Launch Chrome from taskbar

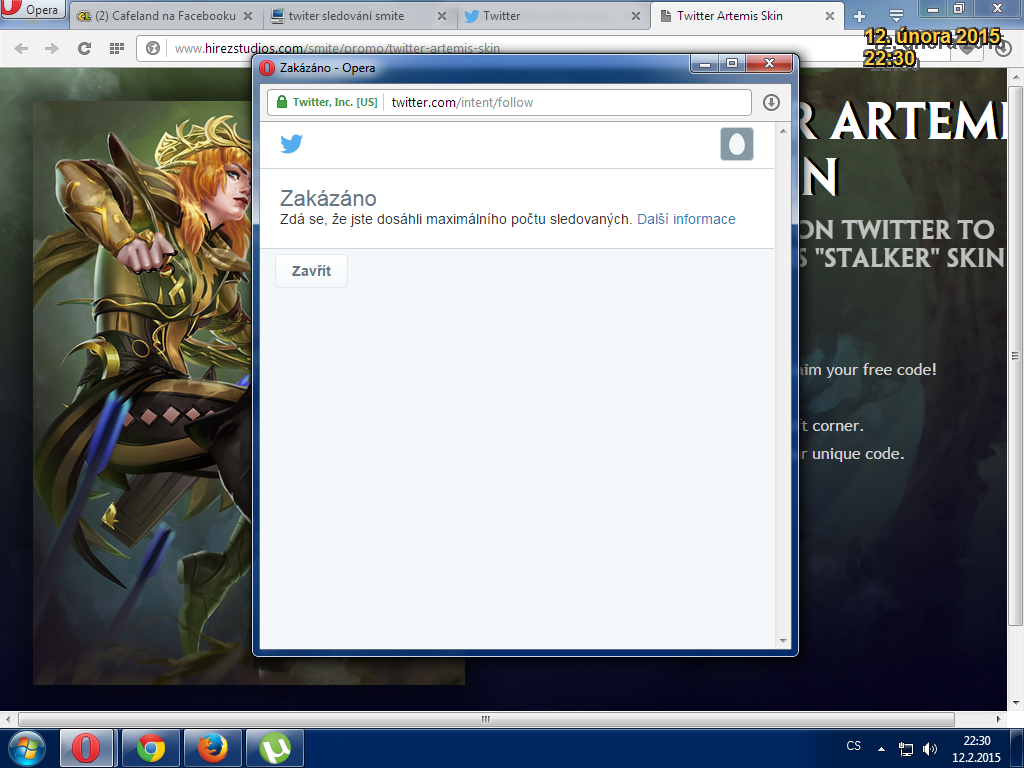pos(151,748)
